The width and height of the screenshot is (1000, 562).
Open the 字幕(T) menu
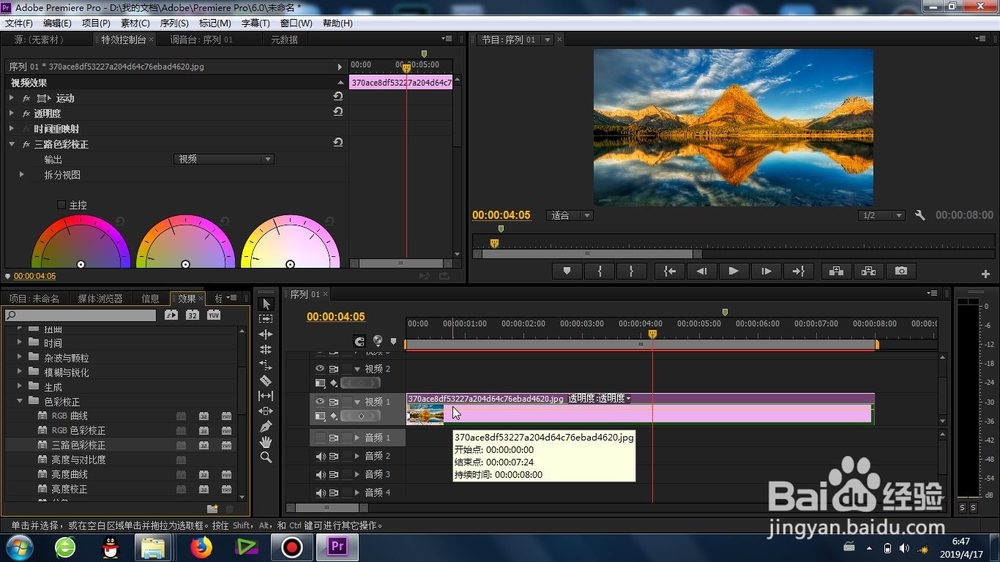[255, 23]
